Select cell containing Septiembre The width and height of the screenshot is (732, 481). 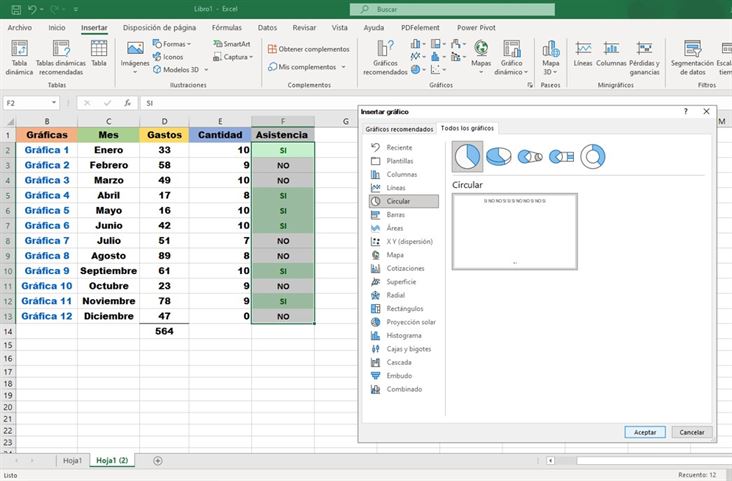108,271
